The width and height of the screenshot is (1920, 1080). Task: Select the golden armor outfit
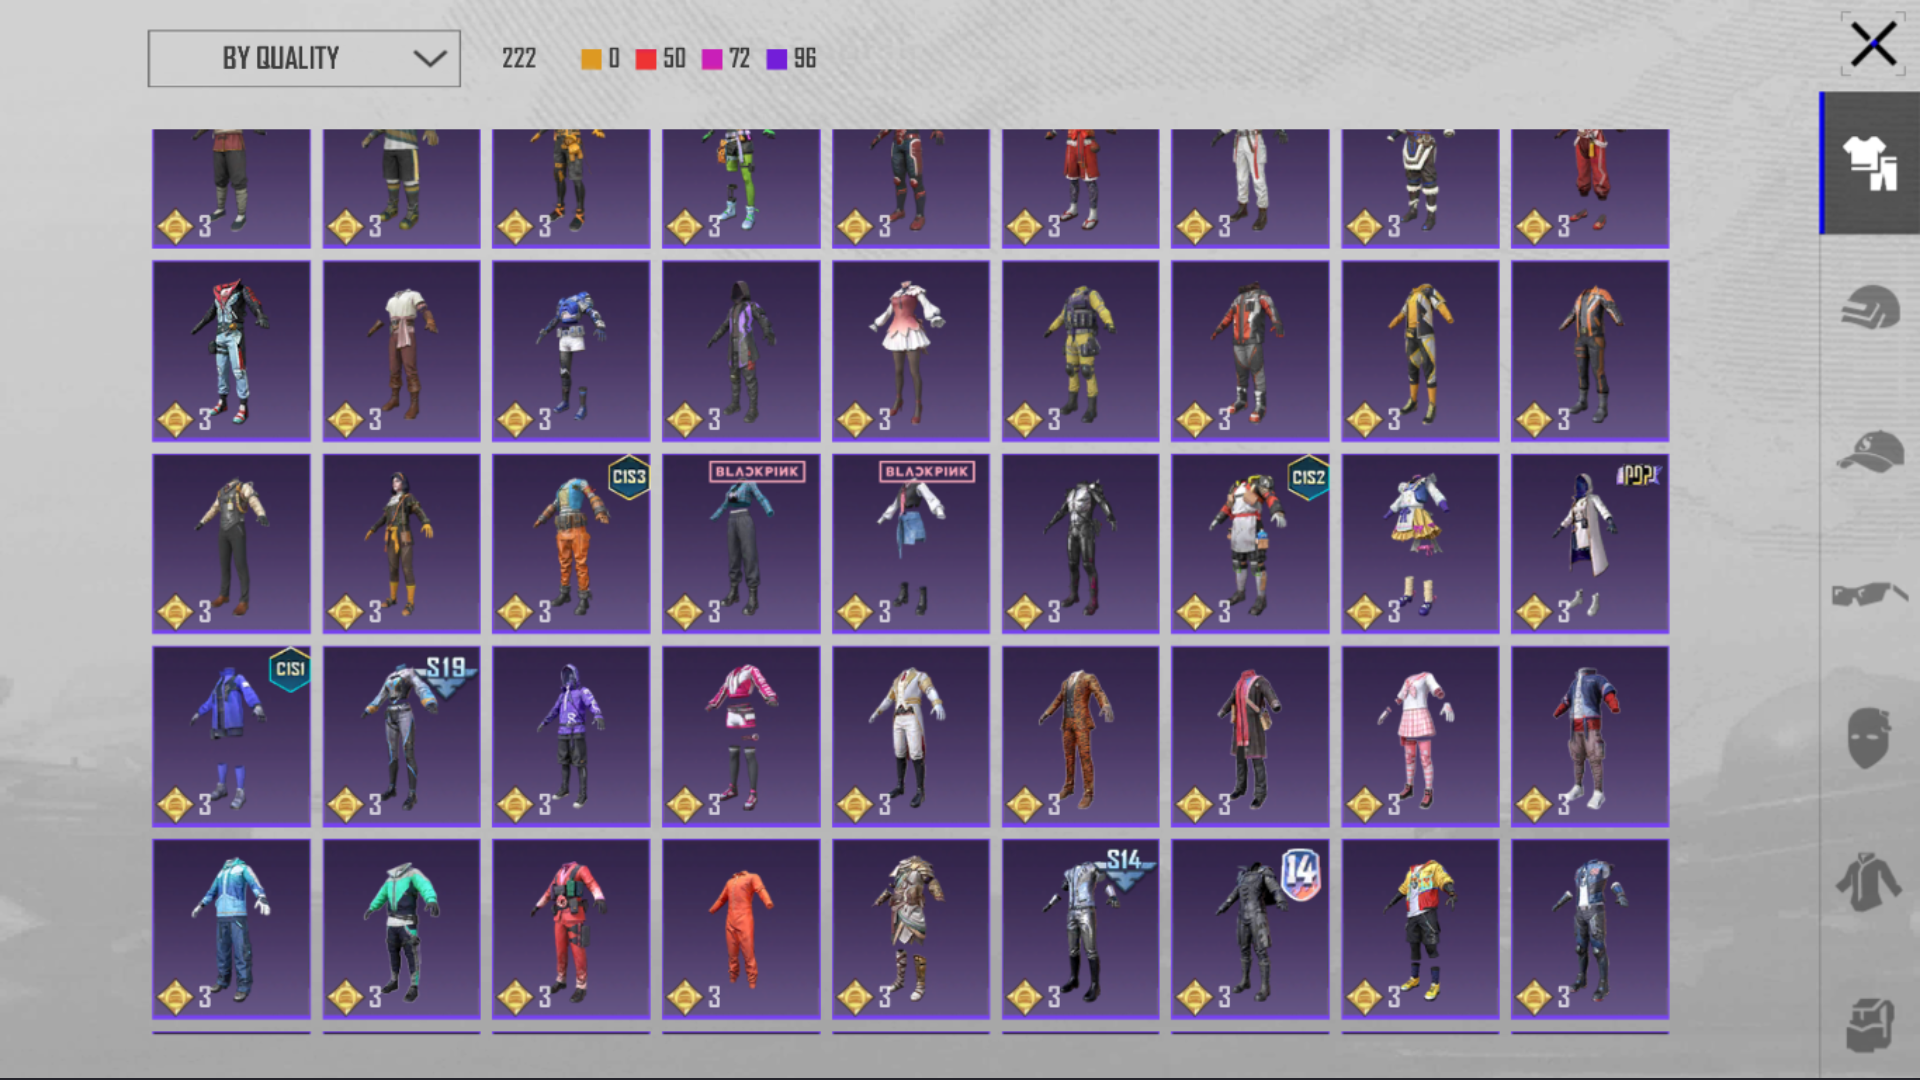[x=911, y=929]
